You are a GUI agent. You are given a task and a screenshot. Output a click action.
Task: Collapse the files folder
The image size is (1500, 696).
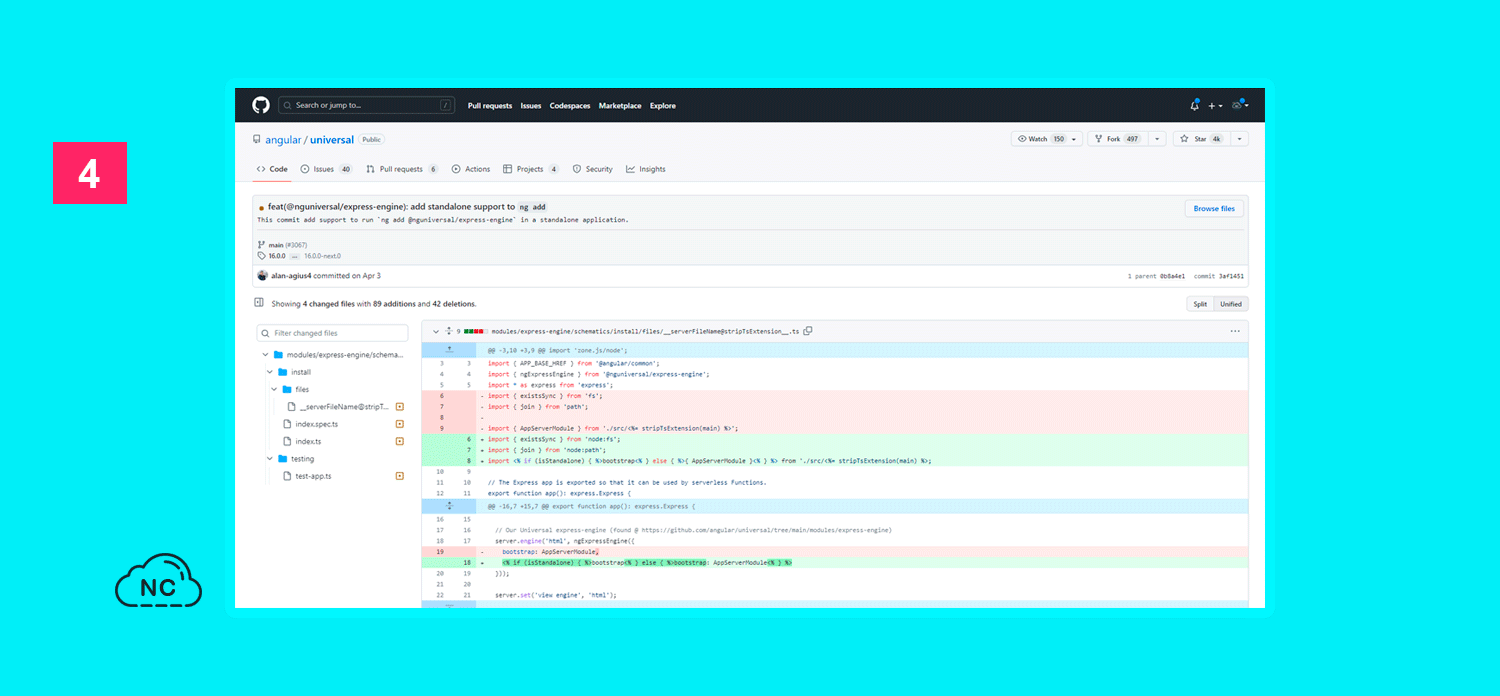pos(274,389)
